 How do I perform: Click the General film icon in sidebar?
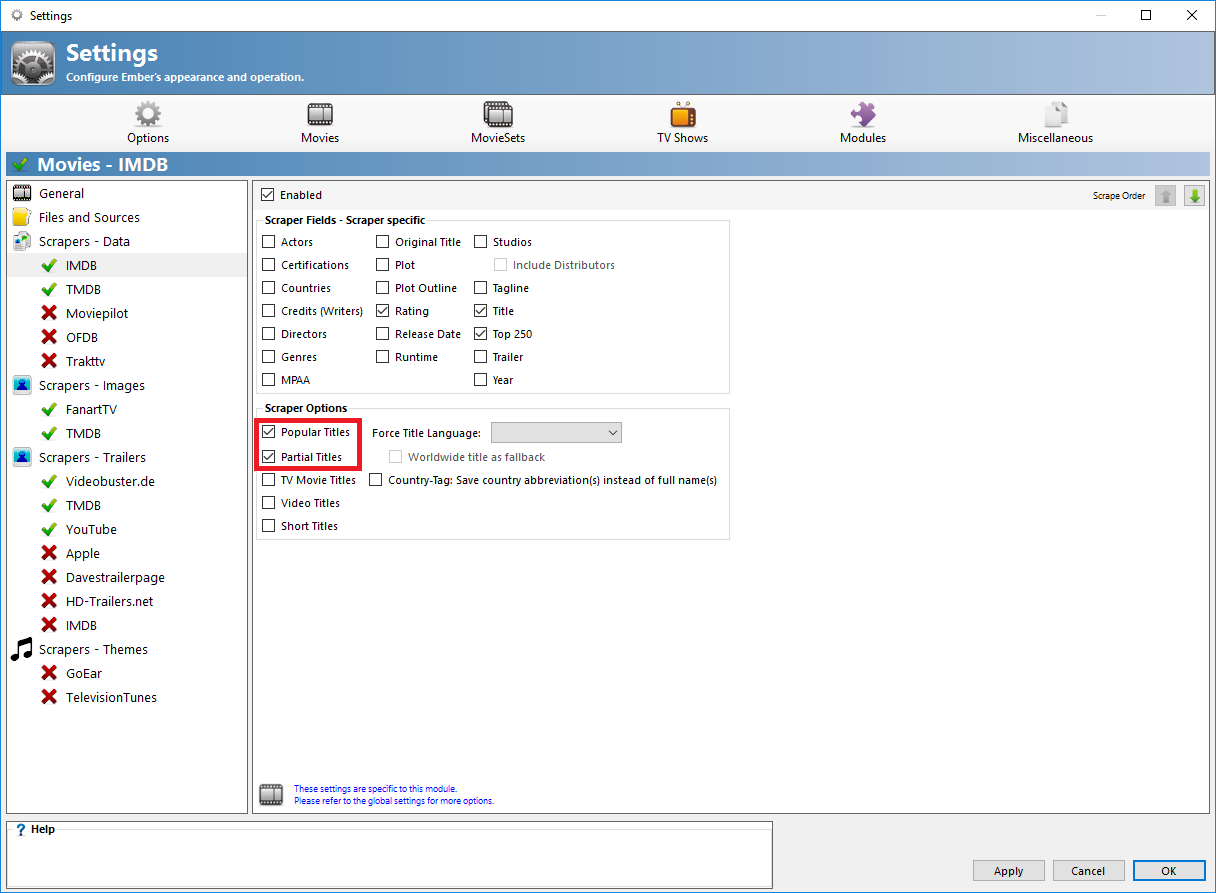point(22,193)
